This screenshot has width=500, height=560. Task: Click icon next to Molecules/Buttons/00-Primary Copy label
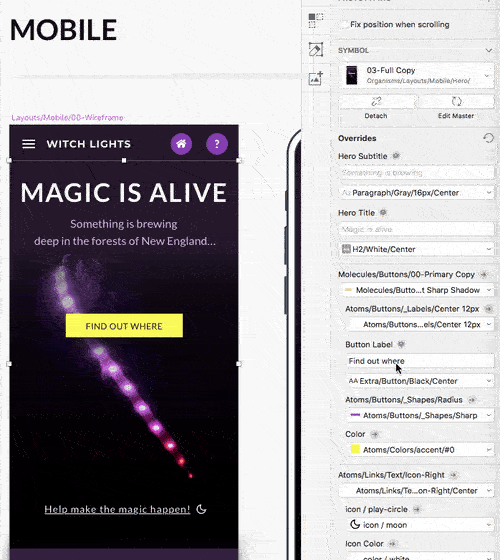484,274
